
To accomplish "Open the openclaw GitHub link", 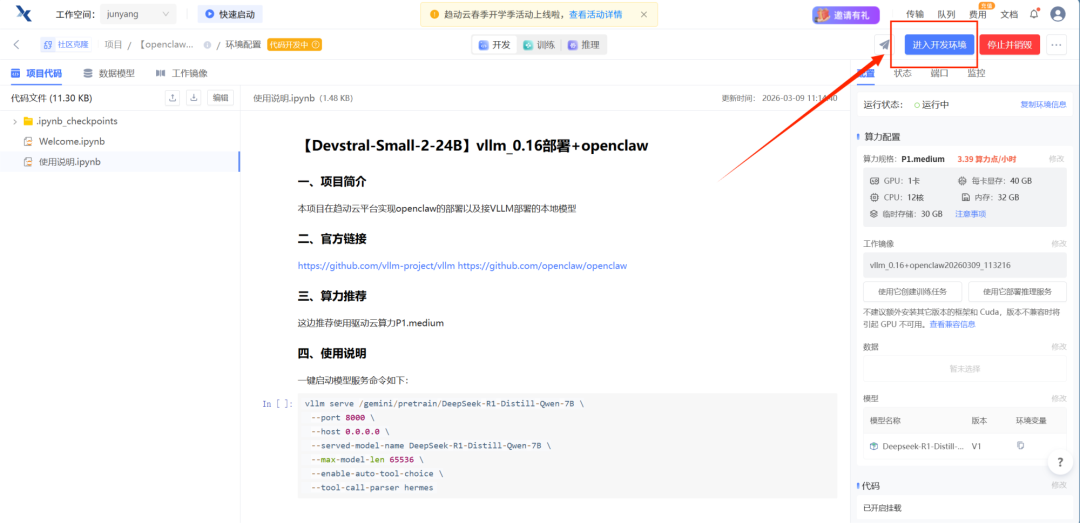I will coord(543,265).
